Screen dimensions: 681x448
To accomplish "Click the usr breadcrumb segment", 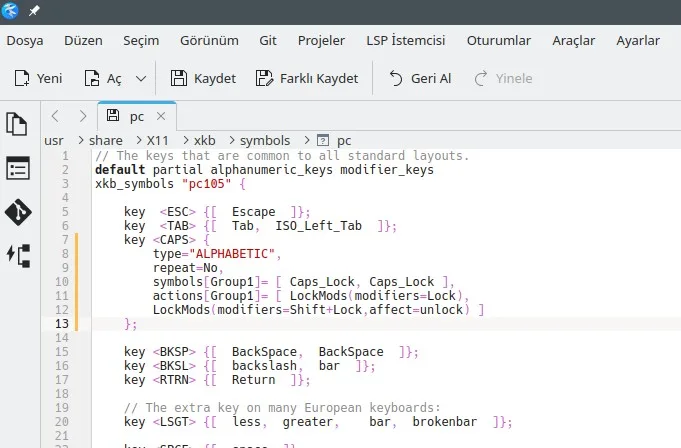I will (x=54, y=141).
